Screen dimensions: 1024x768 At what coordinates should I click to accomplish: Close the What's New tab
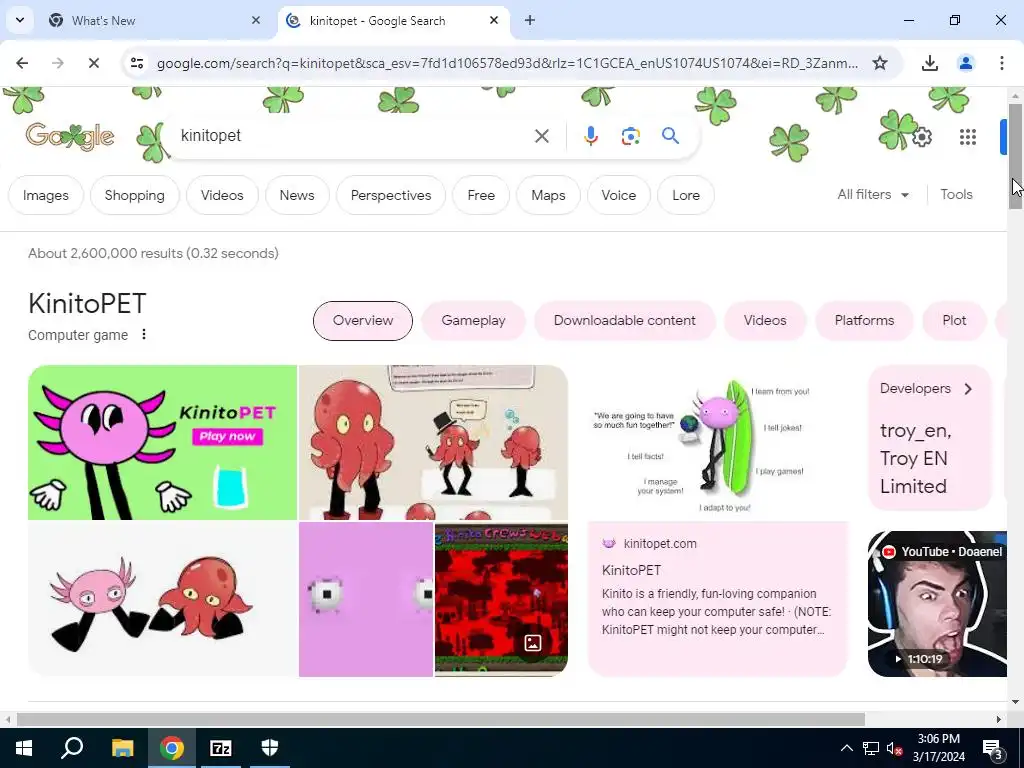[256, 20]
